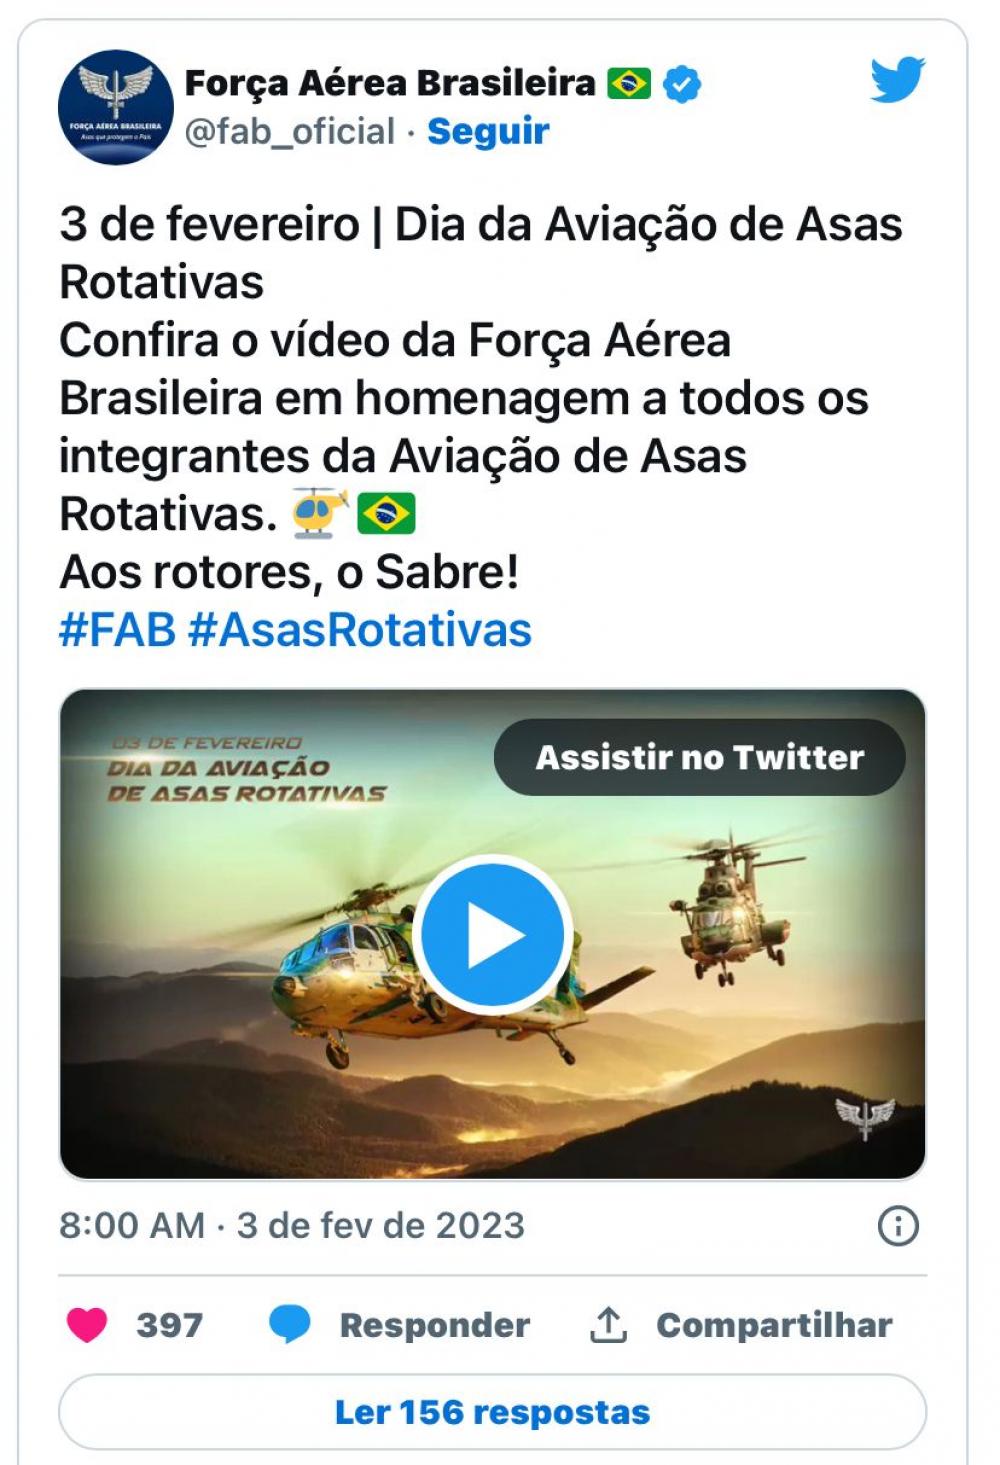Click the Responder label

pos(435,1325)
